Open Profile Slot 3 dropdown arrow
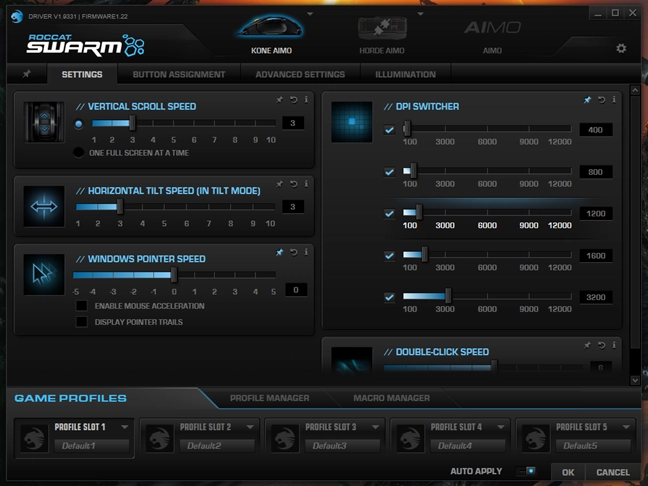This screenshot has height=486, width=648. (x=375, y=427)
